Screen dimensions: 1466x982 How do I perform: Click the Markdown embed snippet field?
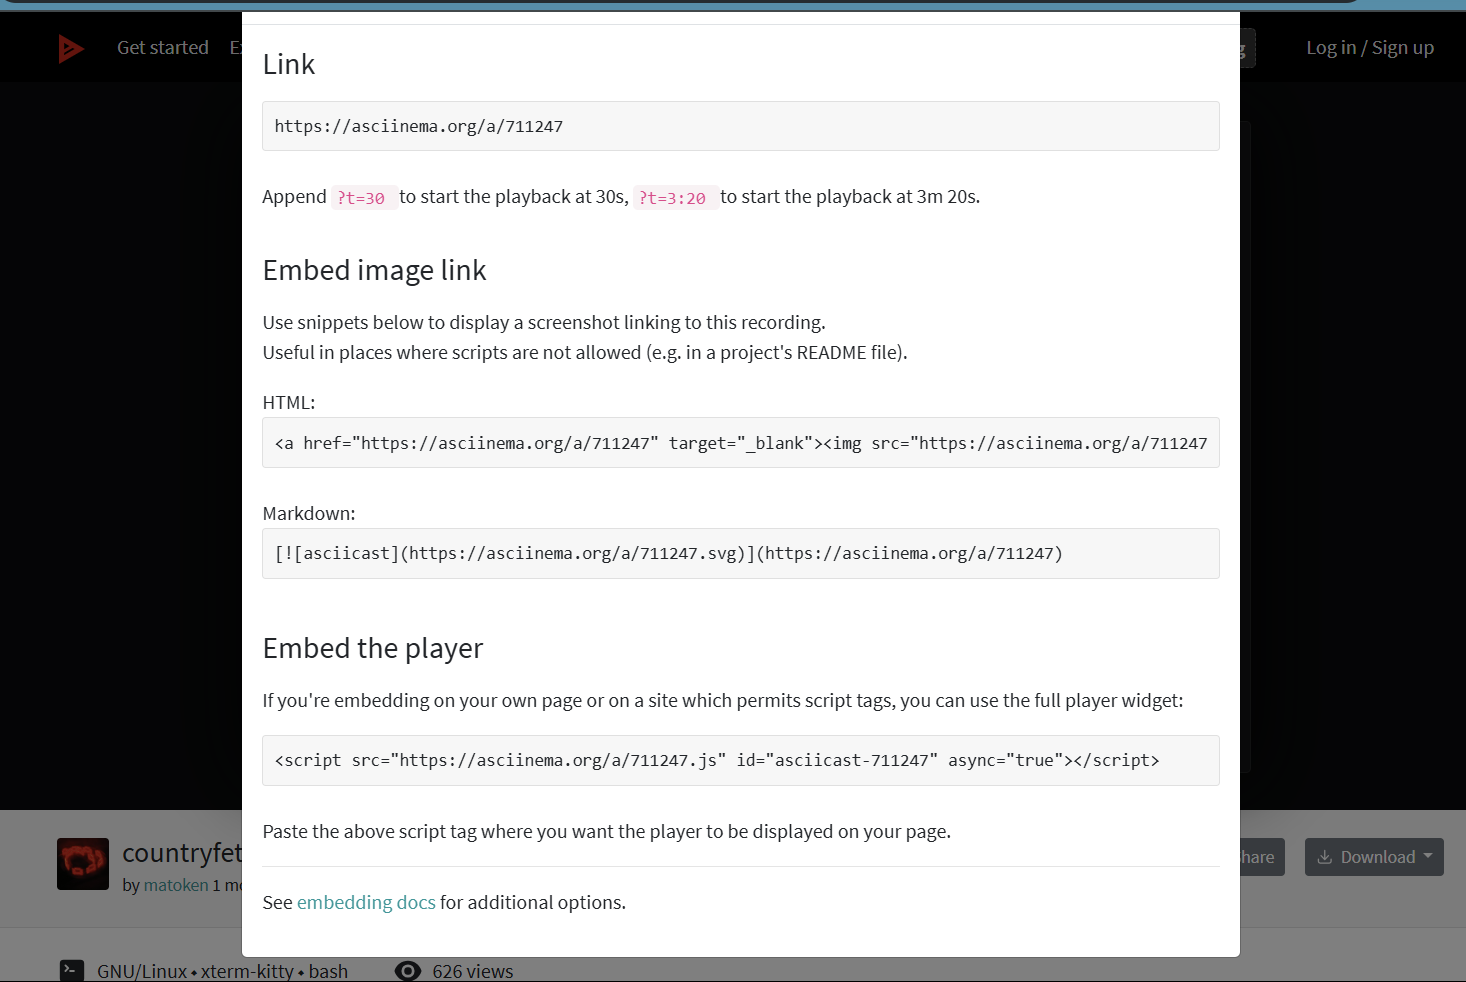740,553
